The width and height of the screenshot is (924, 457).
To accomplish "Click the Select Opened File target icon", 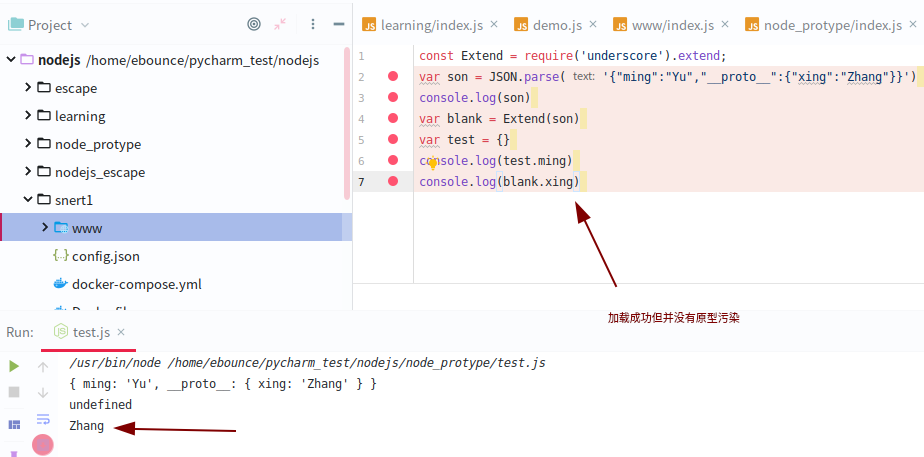I will point(254,24).
